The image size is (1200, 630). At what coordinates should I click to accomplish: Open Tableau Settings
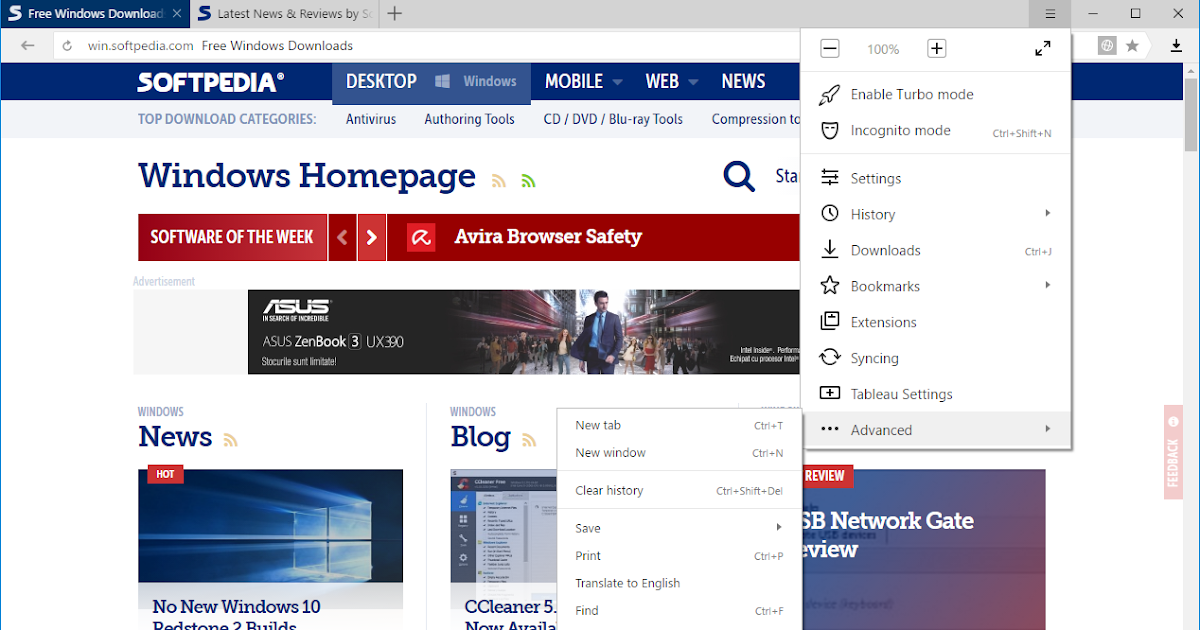[x=936, y=394]
